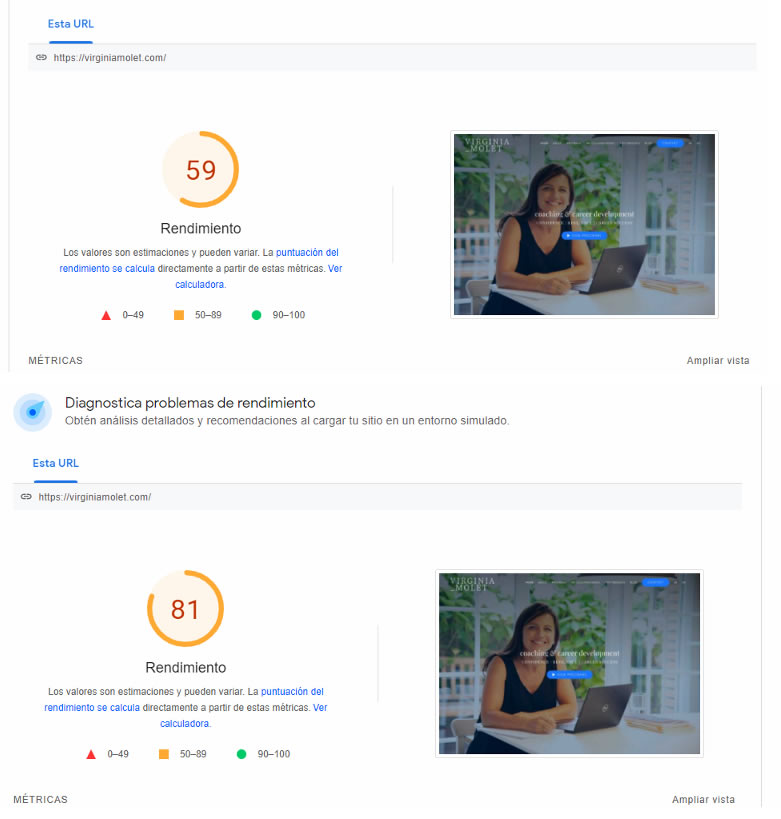Click the bottom 'MÉTRICAS' label

[40, 800]
